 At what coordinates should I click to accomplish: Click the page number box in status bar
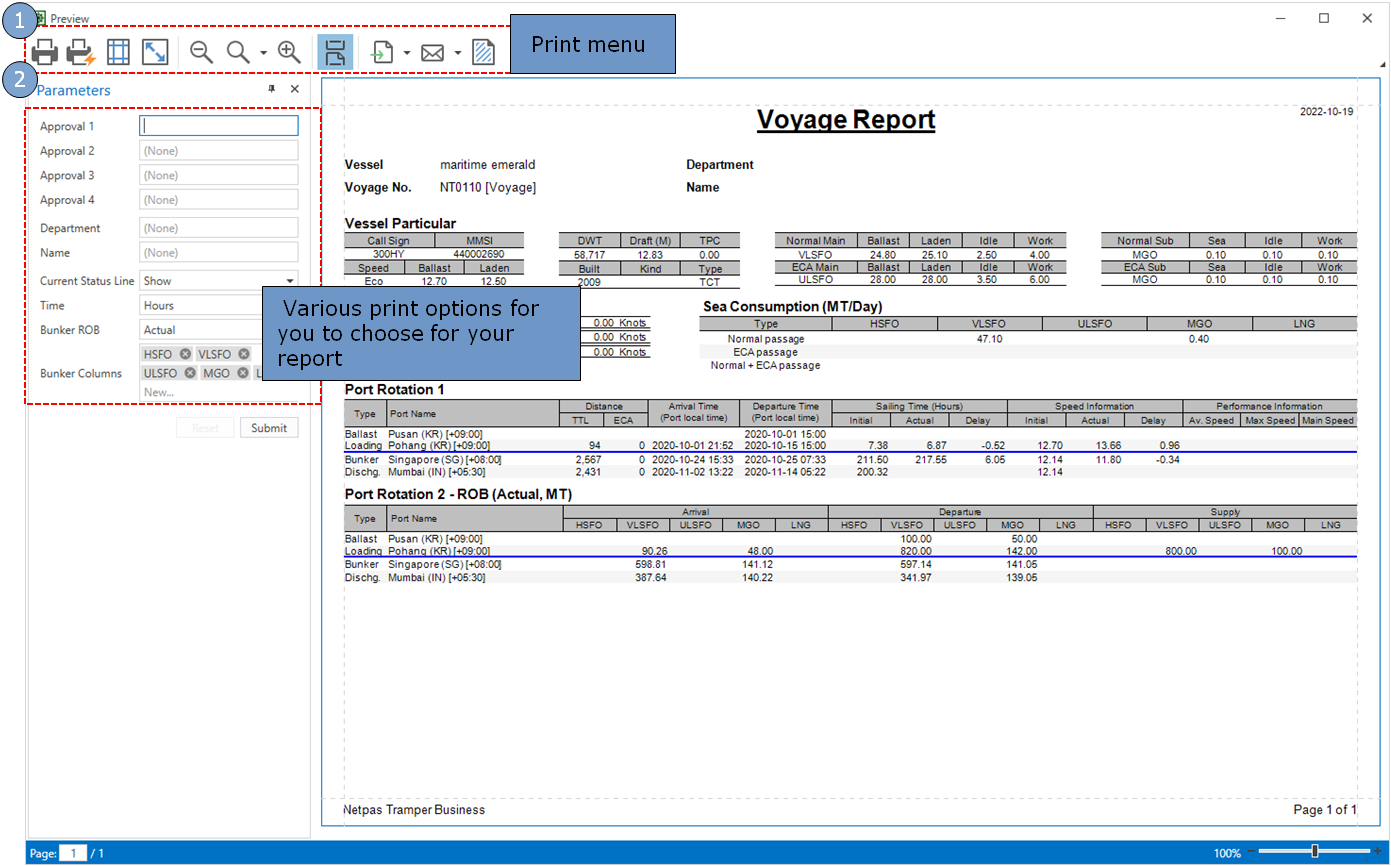[73, 853]
